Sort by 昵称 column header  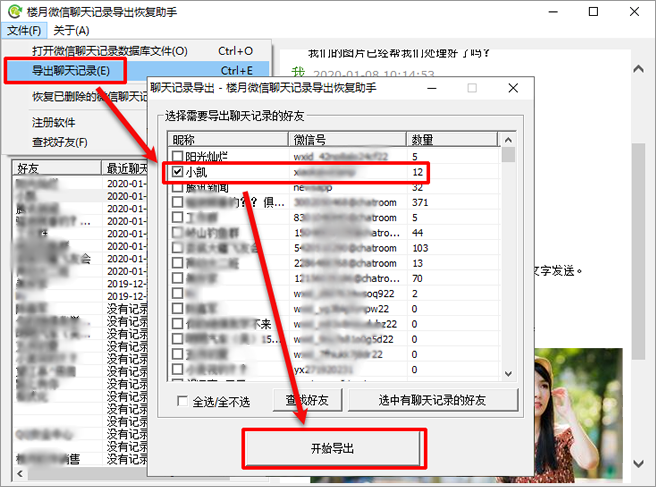point(228,139)
